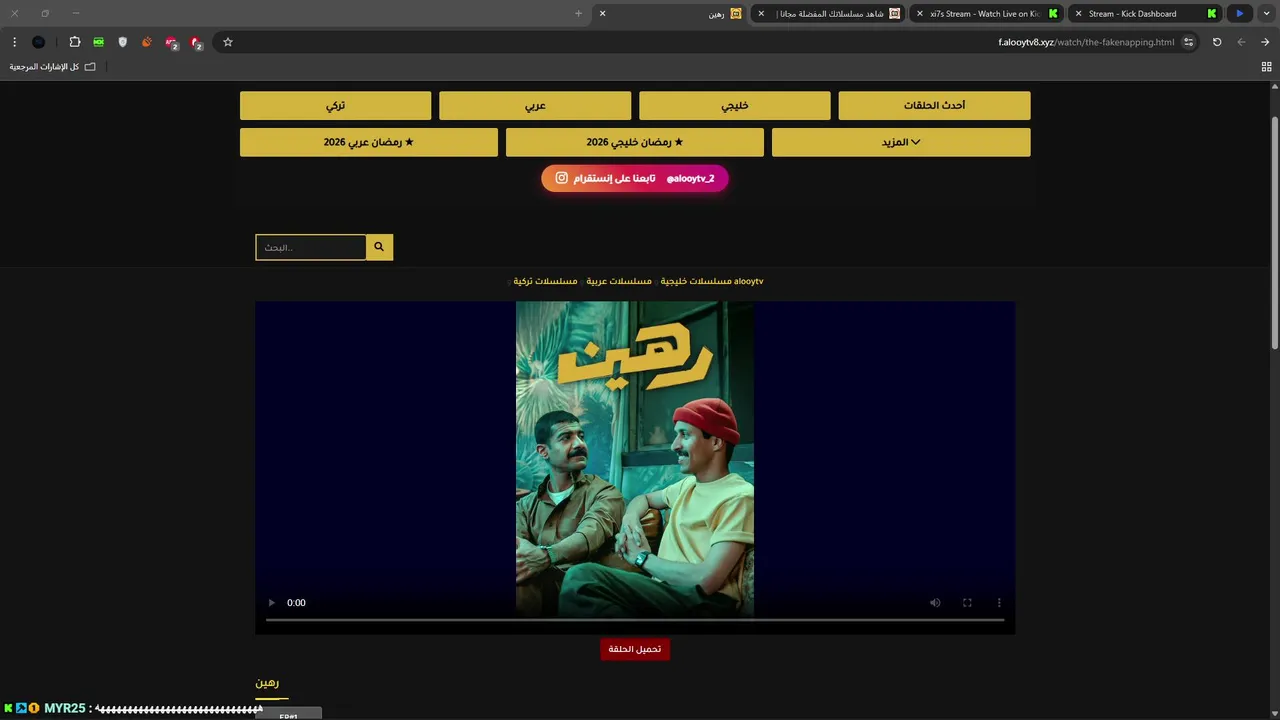
Task: Open the alooytv breadcrumb link
Action: click(749, 281)
